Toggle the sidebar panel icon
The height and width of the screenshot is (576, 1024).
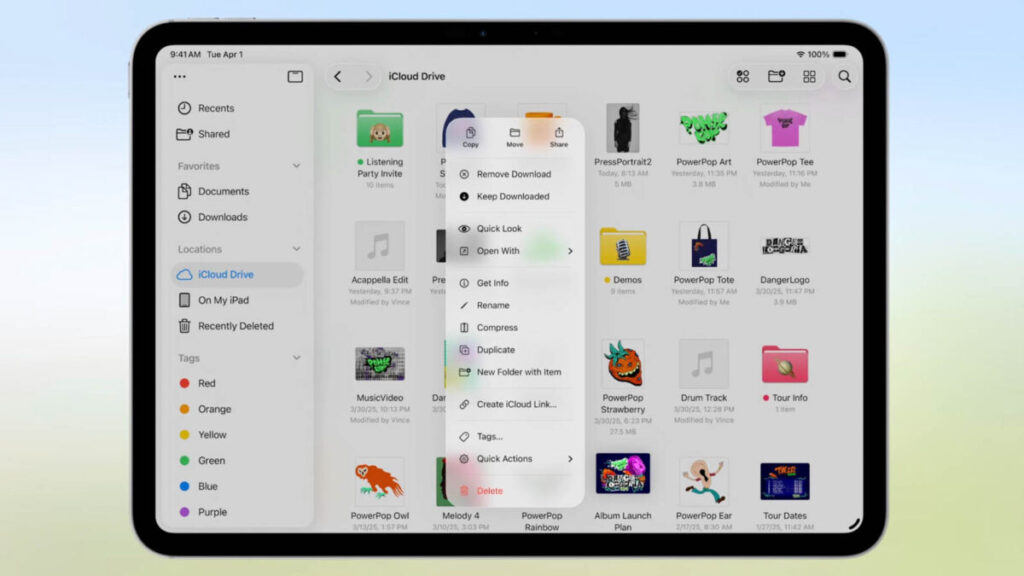click(295, 76)
